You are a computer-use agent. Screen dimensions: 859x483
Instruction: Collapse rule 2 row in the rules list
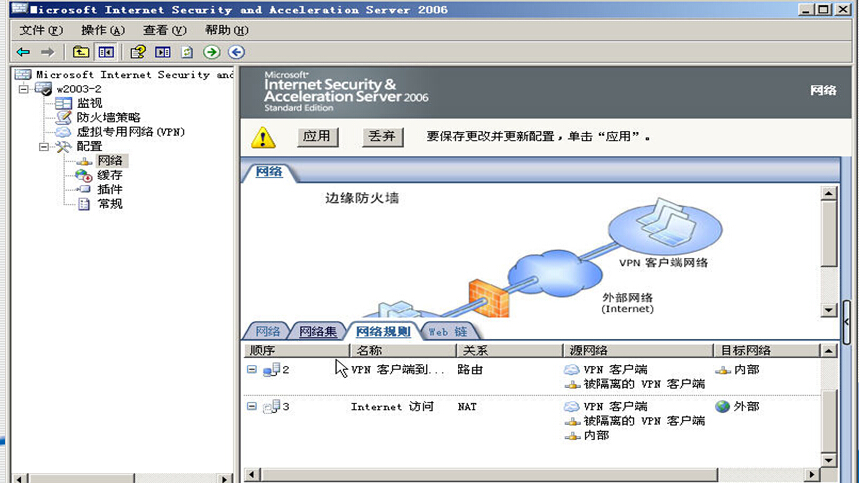coord(252,370)
